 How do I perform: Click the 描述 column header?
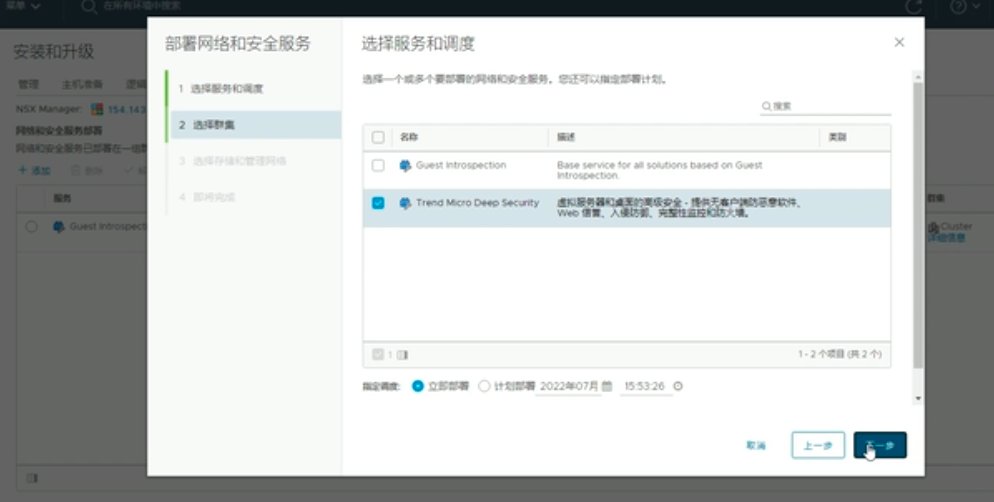pyautogui.click(x=566, y=138)
